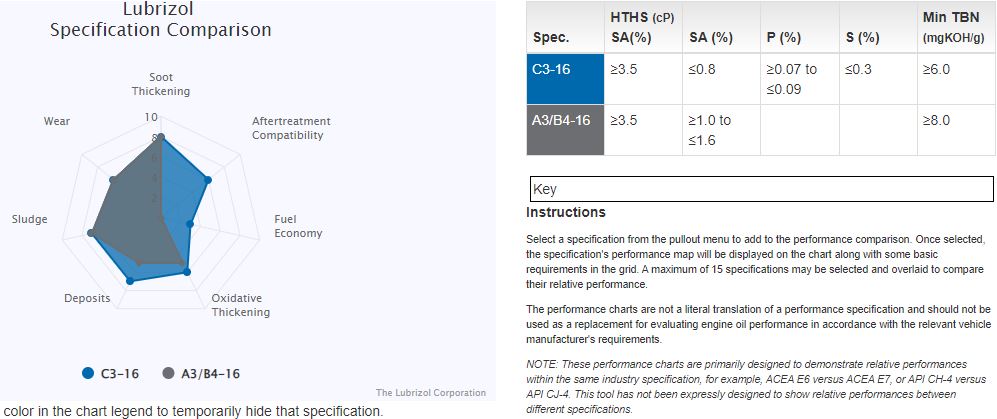Click the data point on the Sludge axis

[x=91, y=233]
